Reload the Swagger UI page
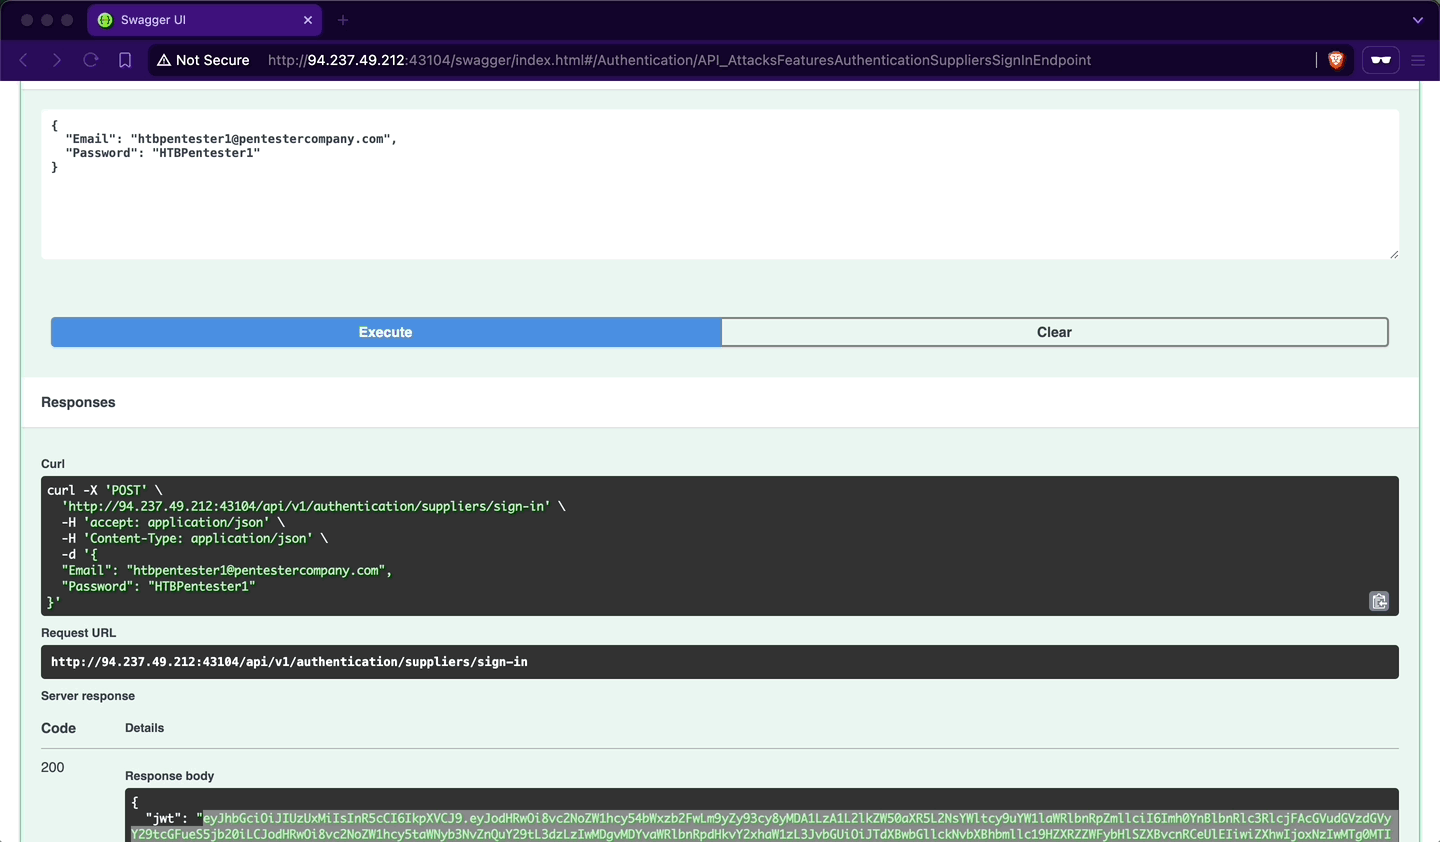 tap(90, 60)
